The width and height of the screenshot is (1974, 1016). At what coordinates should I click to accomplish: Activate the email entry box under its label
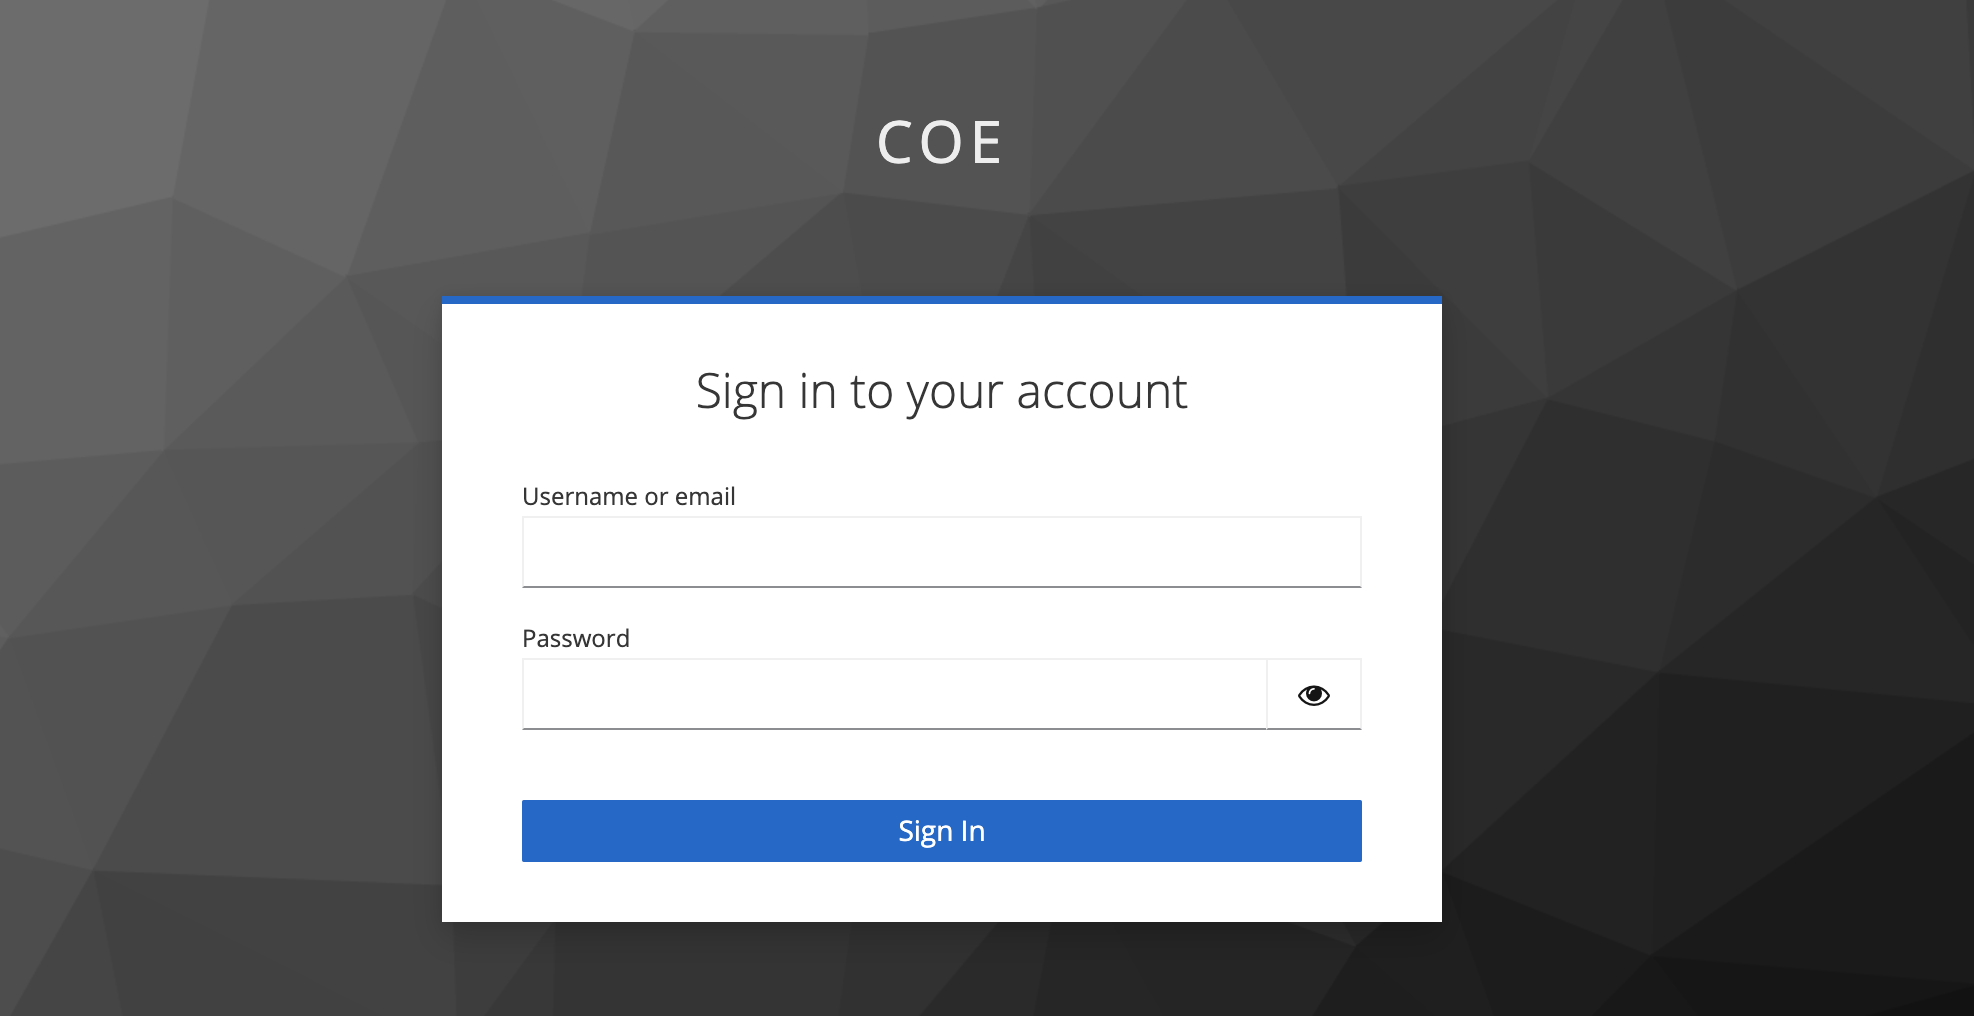[x=941, y=552]
